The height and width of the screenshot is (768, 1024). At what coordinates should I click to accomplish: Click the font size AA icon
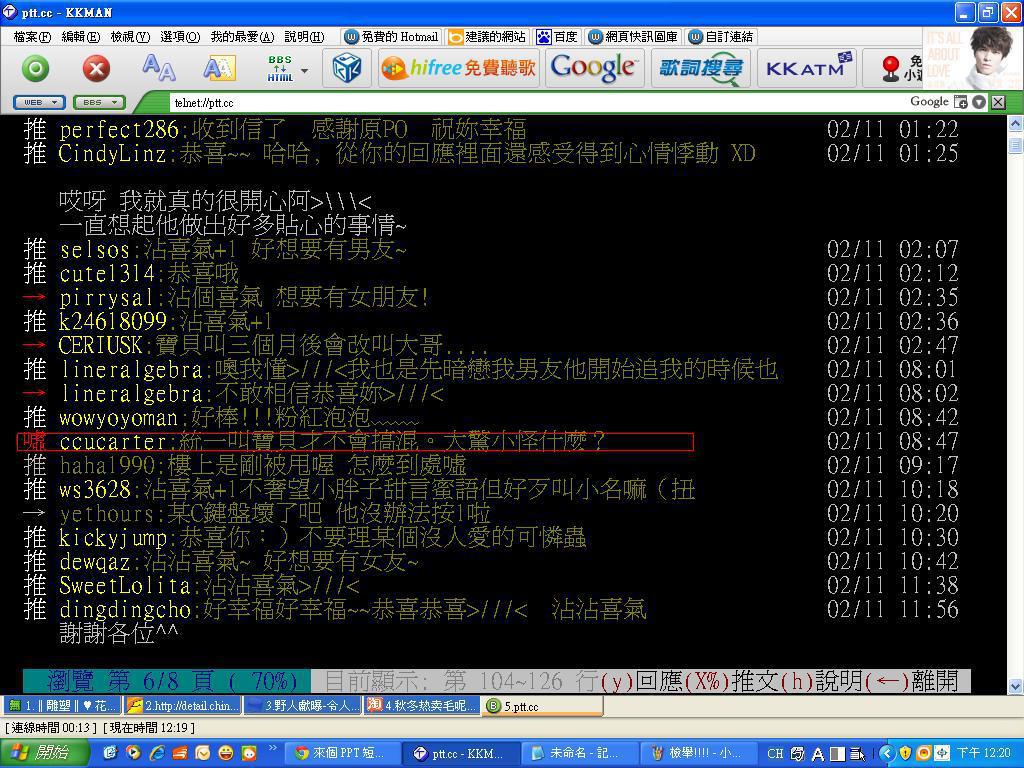click(x=159, y=67)
